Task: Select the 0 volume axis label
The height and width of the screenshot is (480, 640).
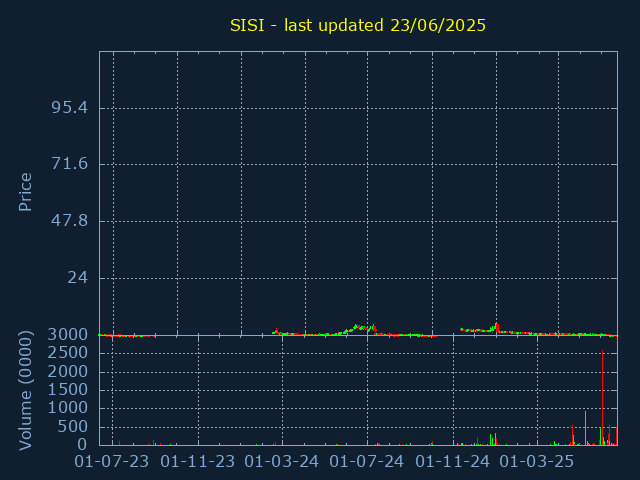Action: [82, 444]
